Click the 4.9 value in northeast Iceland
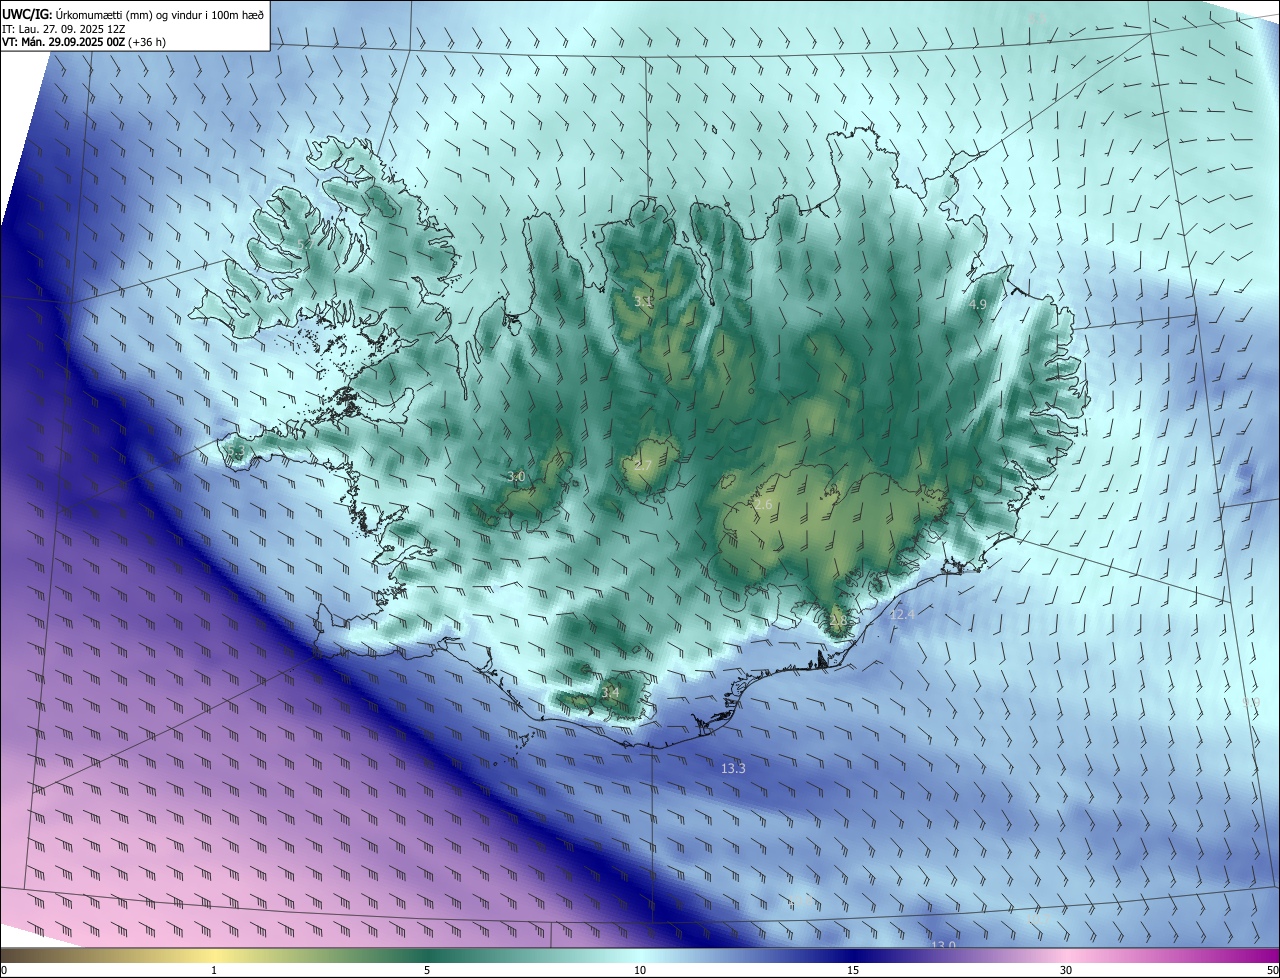This screenshot has height=978, width=1280. (978, 304)
